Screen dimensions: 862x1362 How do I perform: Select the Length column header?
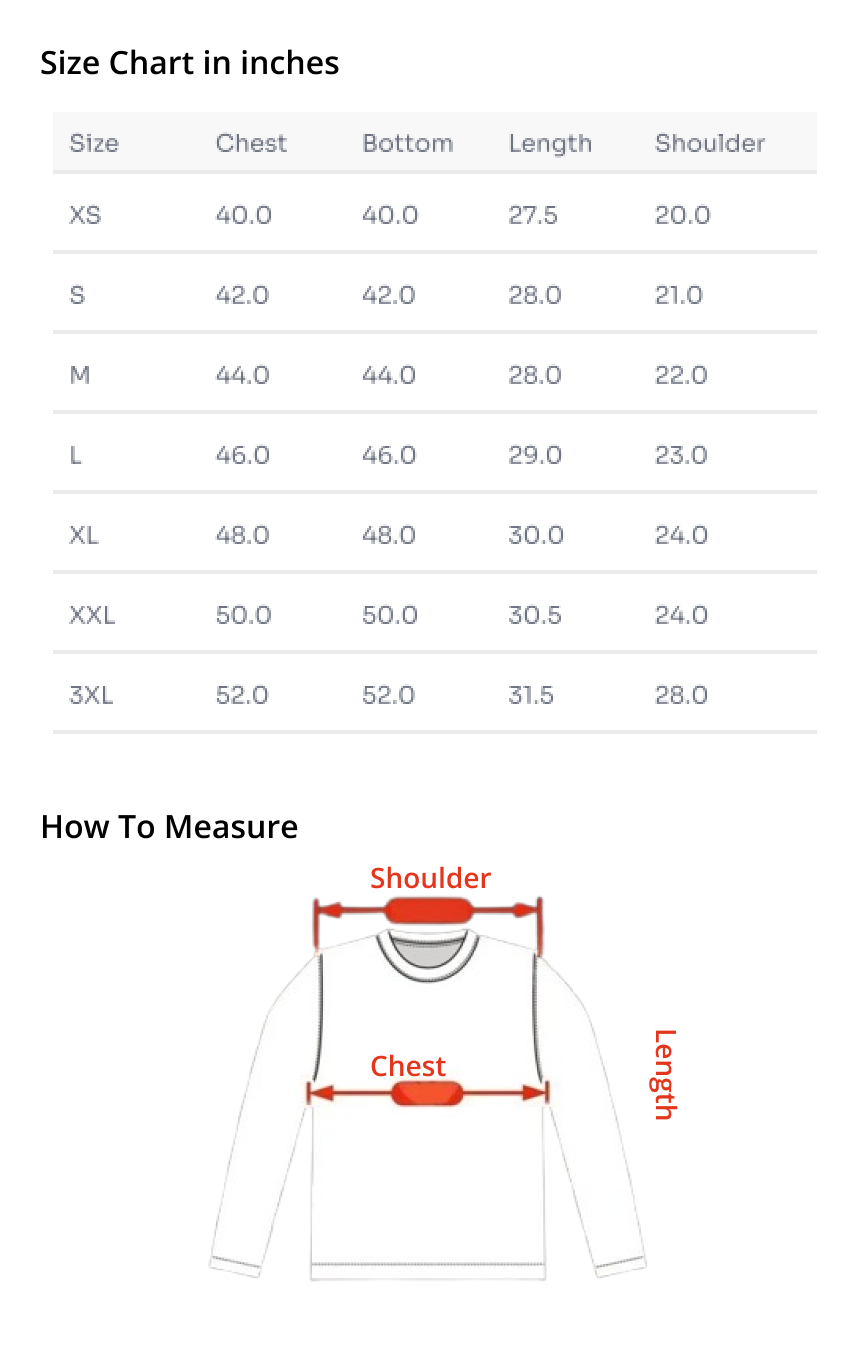pyautogui.click(x=550, y=144)
